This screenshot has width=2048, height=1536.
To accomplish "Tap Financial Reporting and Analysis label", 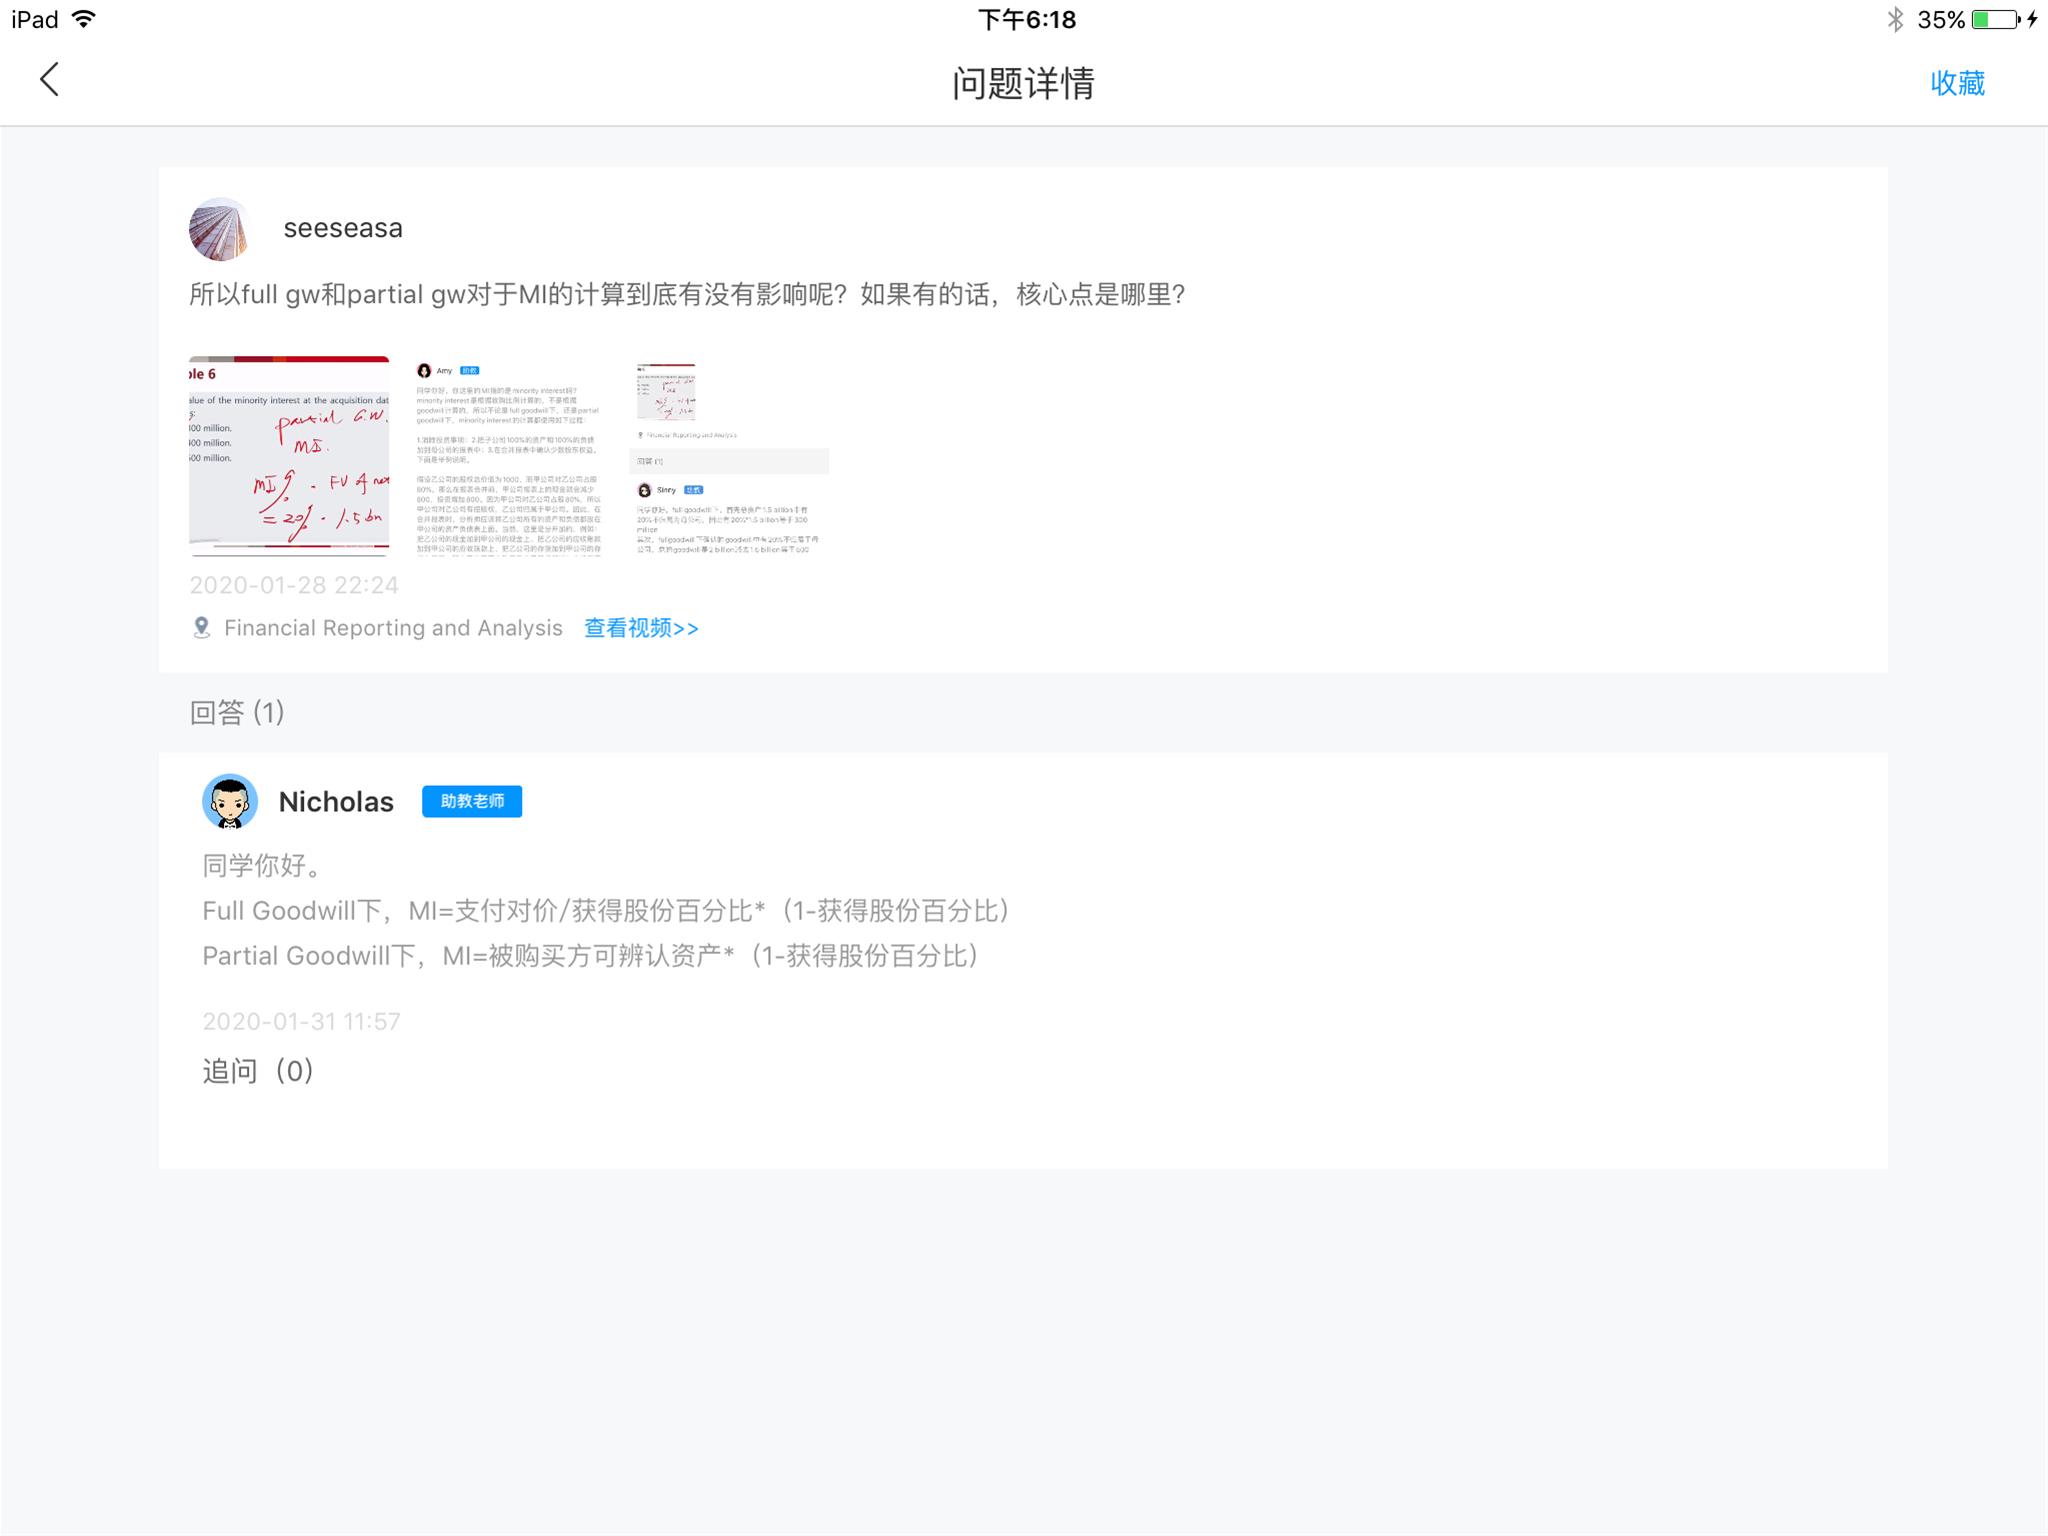I will (393, 628).
